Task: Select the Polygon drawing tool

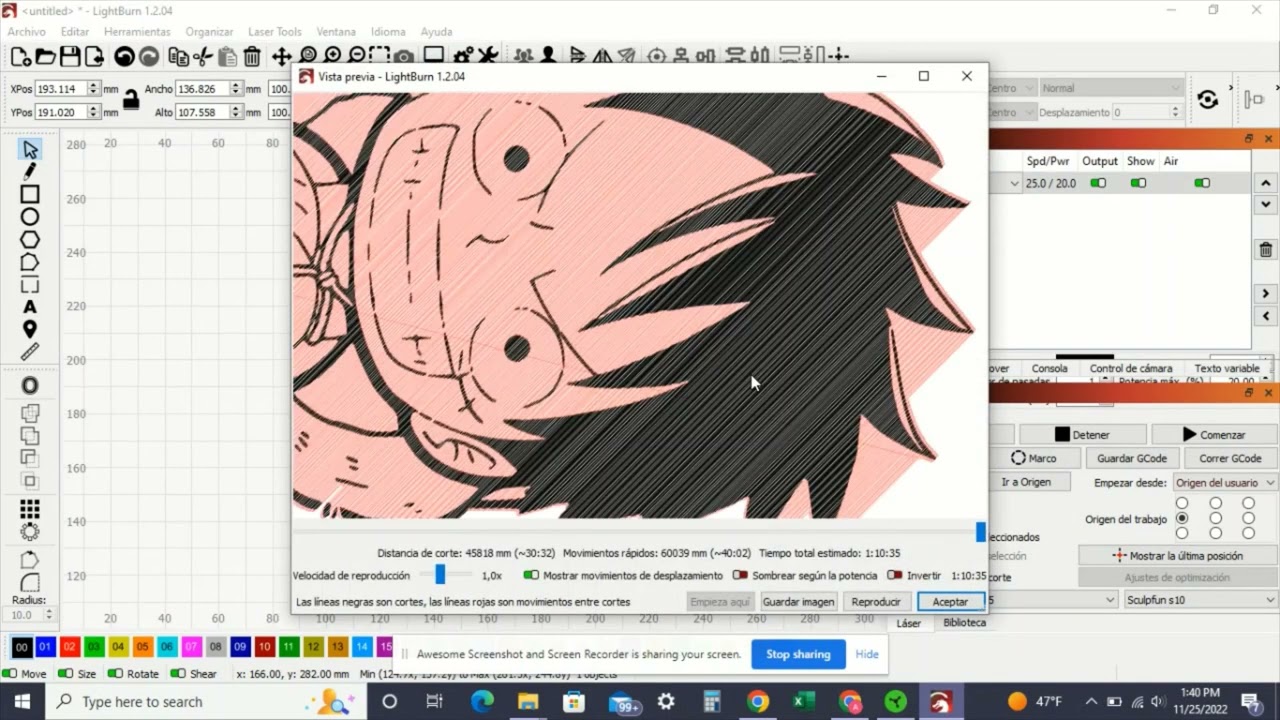Action: (x=30, y=240)
